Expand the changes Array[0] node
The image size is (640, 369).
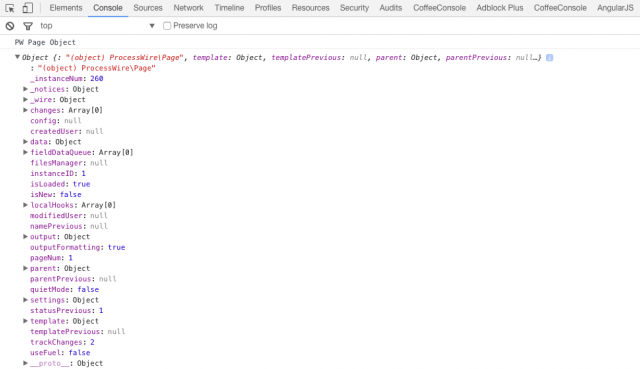[25, 110]
